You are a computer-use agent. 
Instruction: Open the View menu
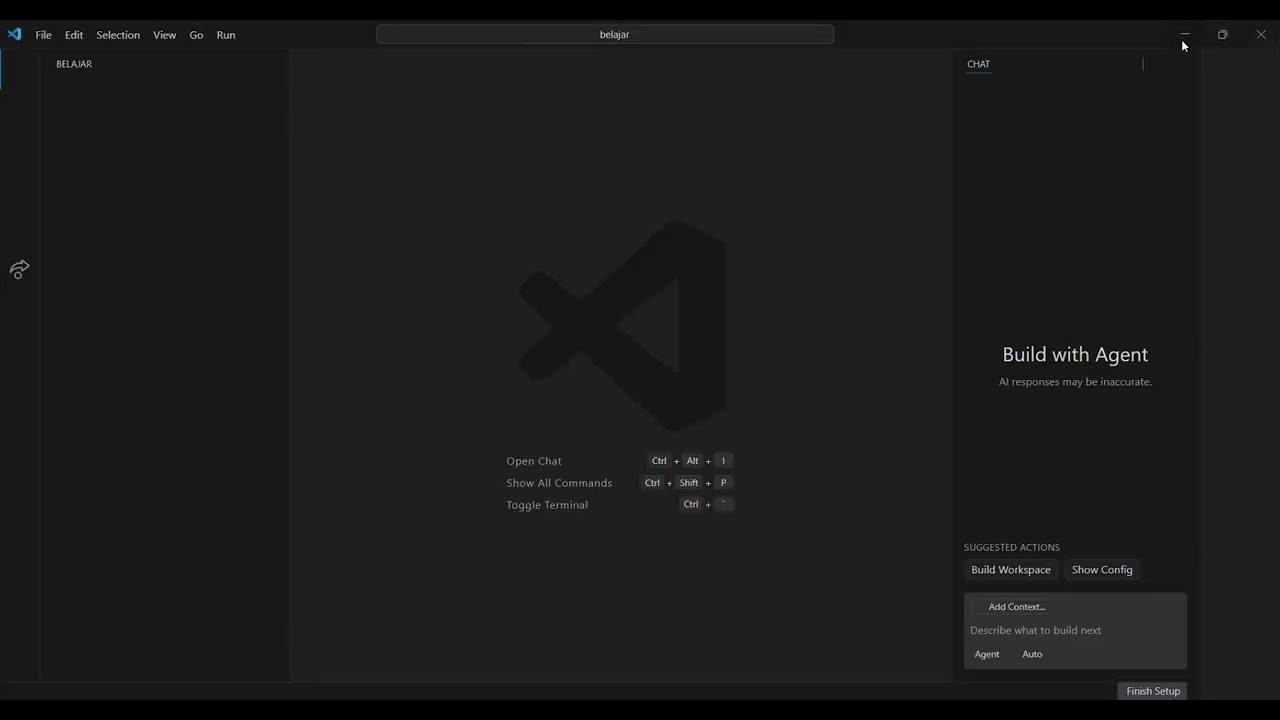[164, 35]
